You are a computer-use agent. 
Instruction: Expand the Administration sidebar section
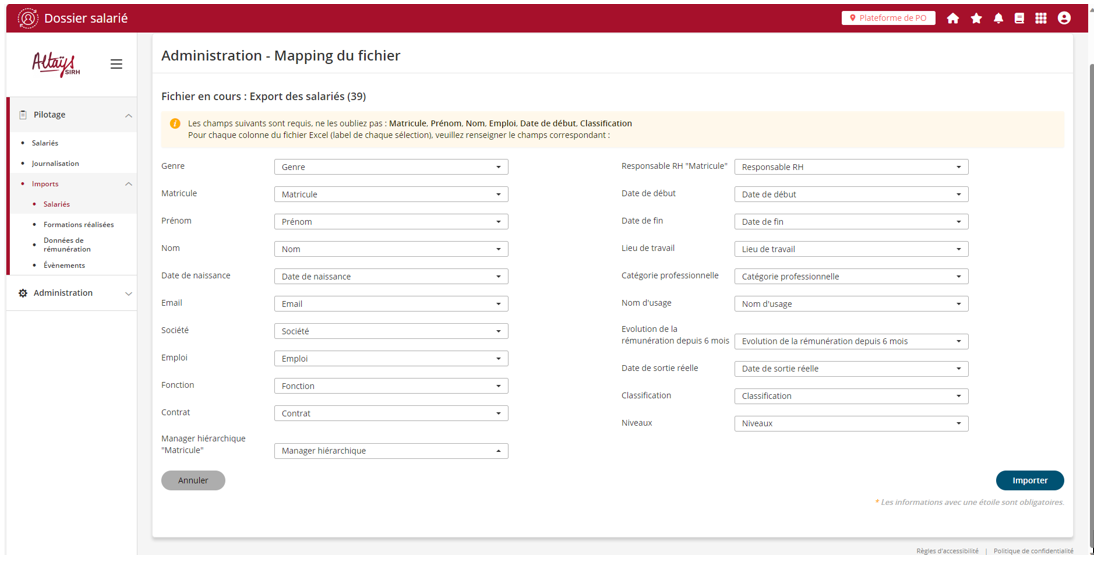click(128, 294)
